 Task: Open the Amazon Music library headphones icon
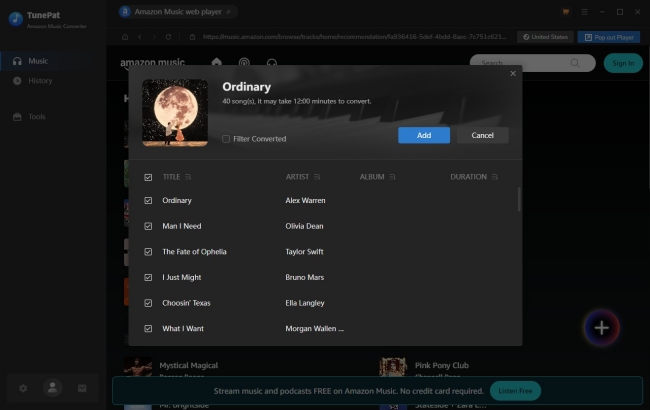point(272,63)
